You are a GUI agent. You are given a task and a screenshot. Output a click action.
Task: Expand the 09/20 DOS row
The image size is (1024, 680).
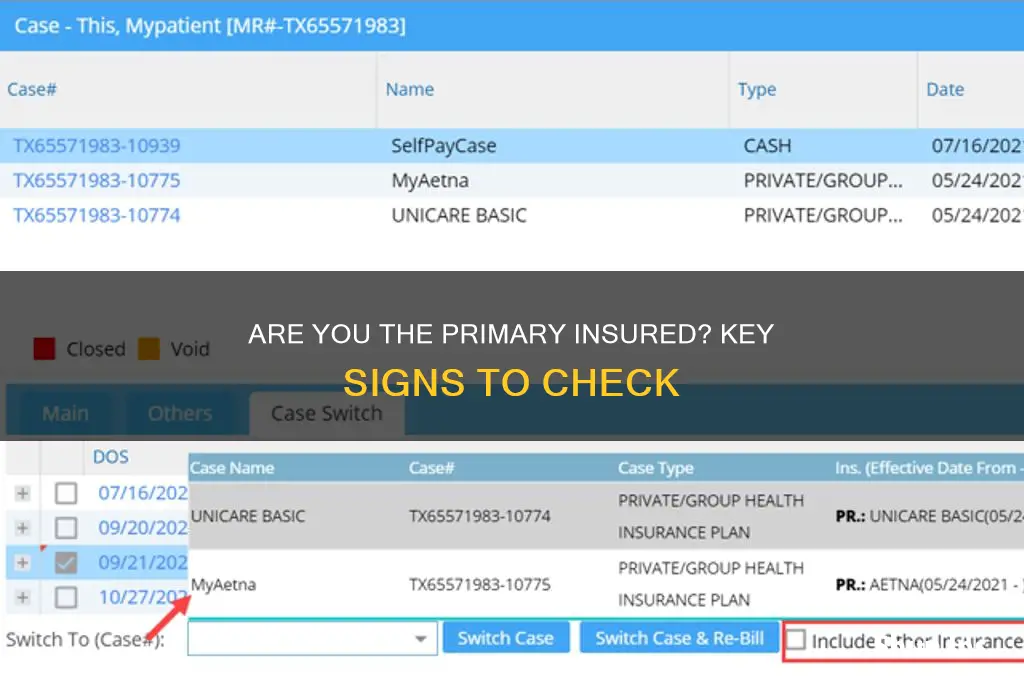click(x=23, y=528)
